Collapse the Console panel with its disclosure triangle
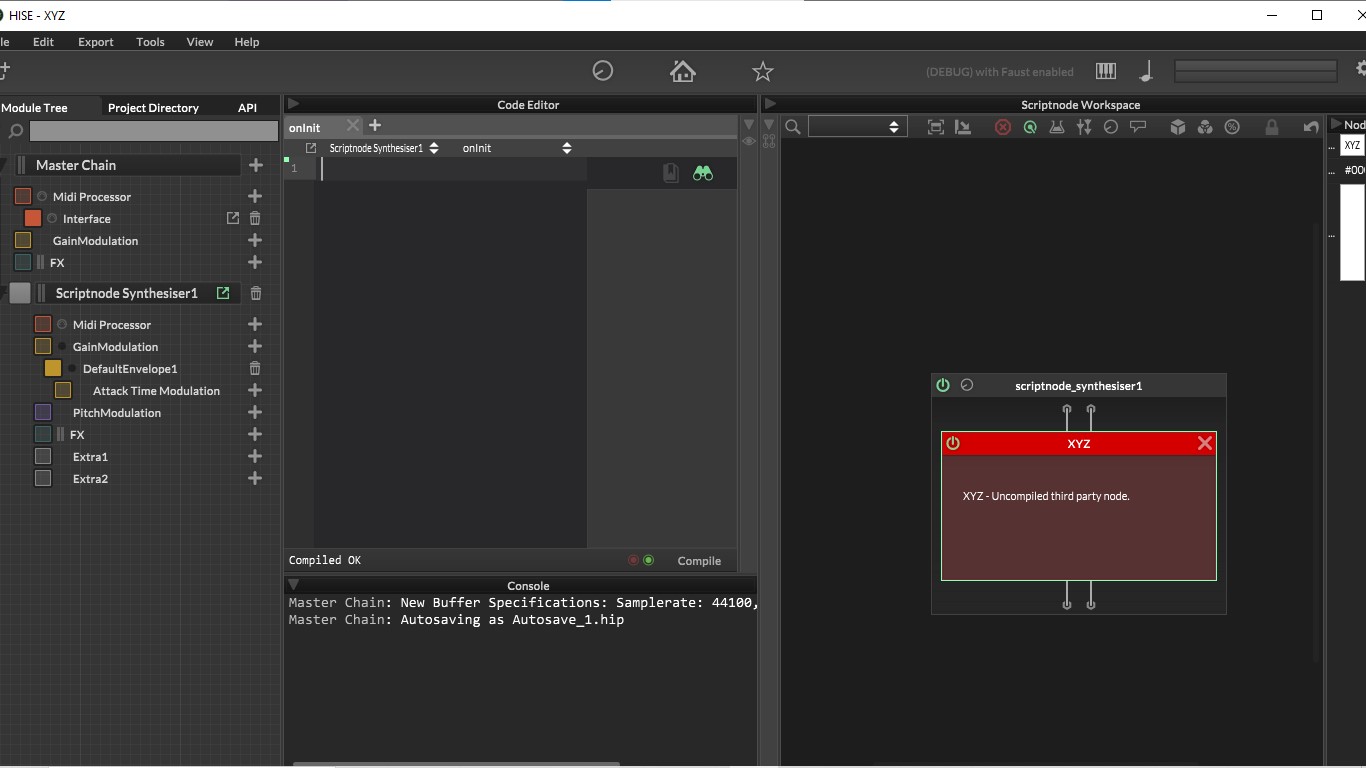This screenshot has height=768, width=1366. coord(293,585)
